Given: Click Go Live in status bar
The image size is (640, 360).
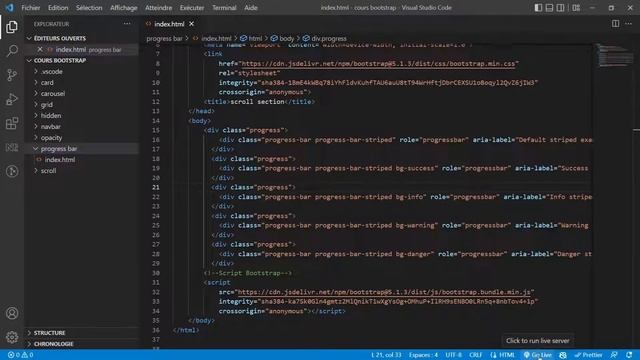Looking at the screenshot, I should (x=538, y=355).
